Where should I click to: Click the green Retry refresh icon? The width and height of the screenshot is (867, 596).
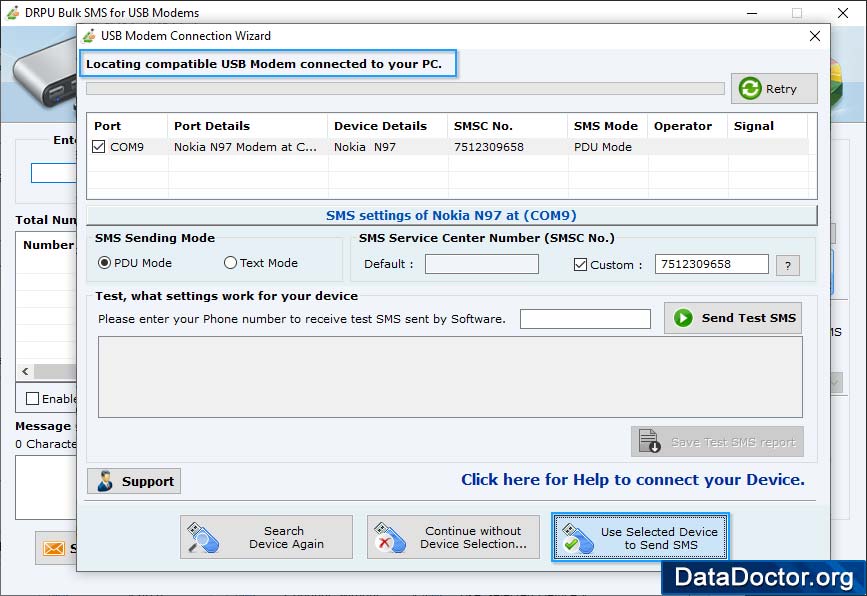pyautogui.click(x=750, y=88)
